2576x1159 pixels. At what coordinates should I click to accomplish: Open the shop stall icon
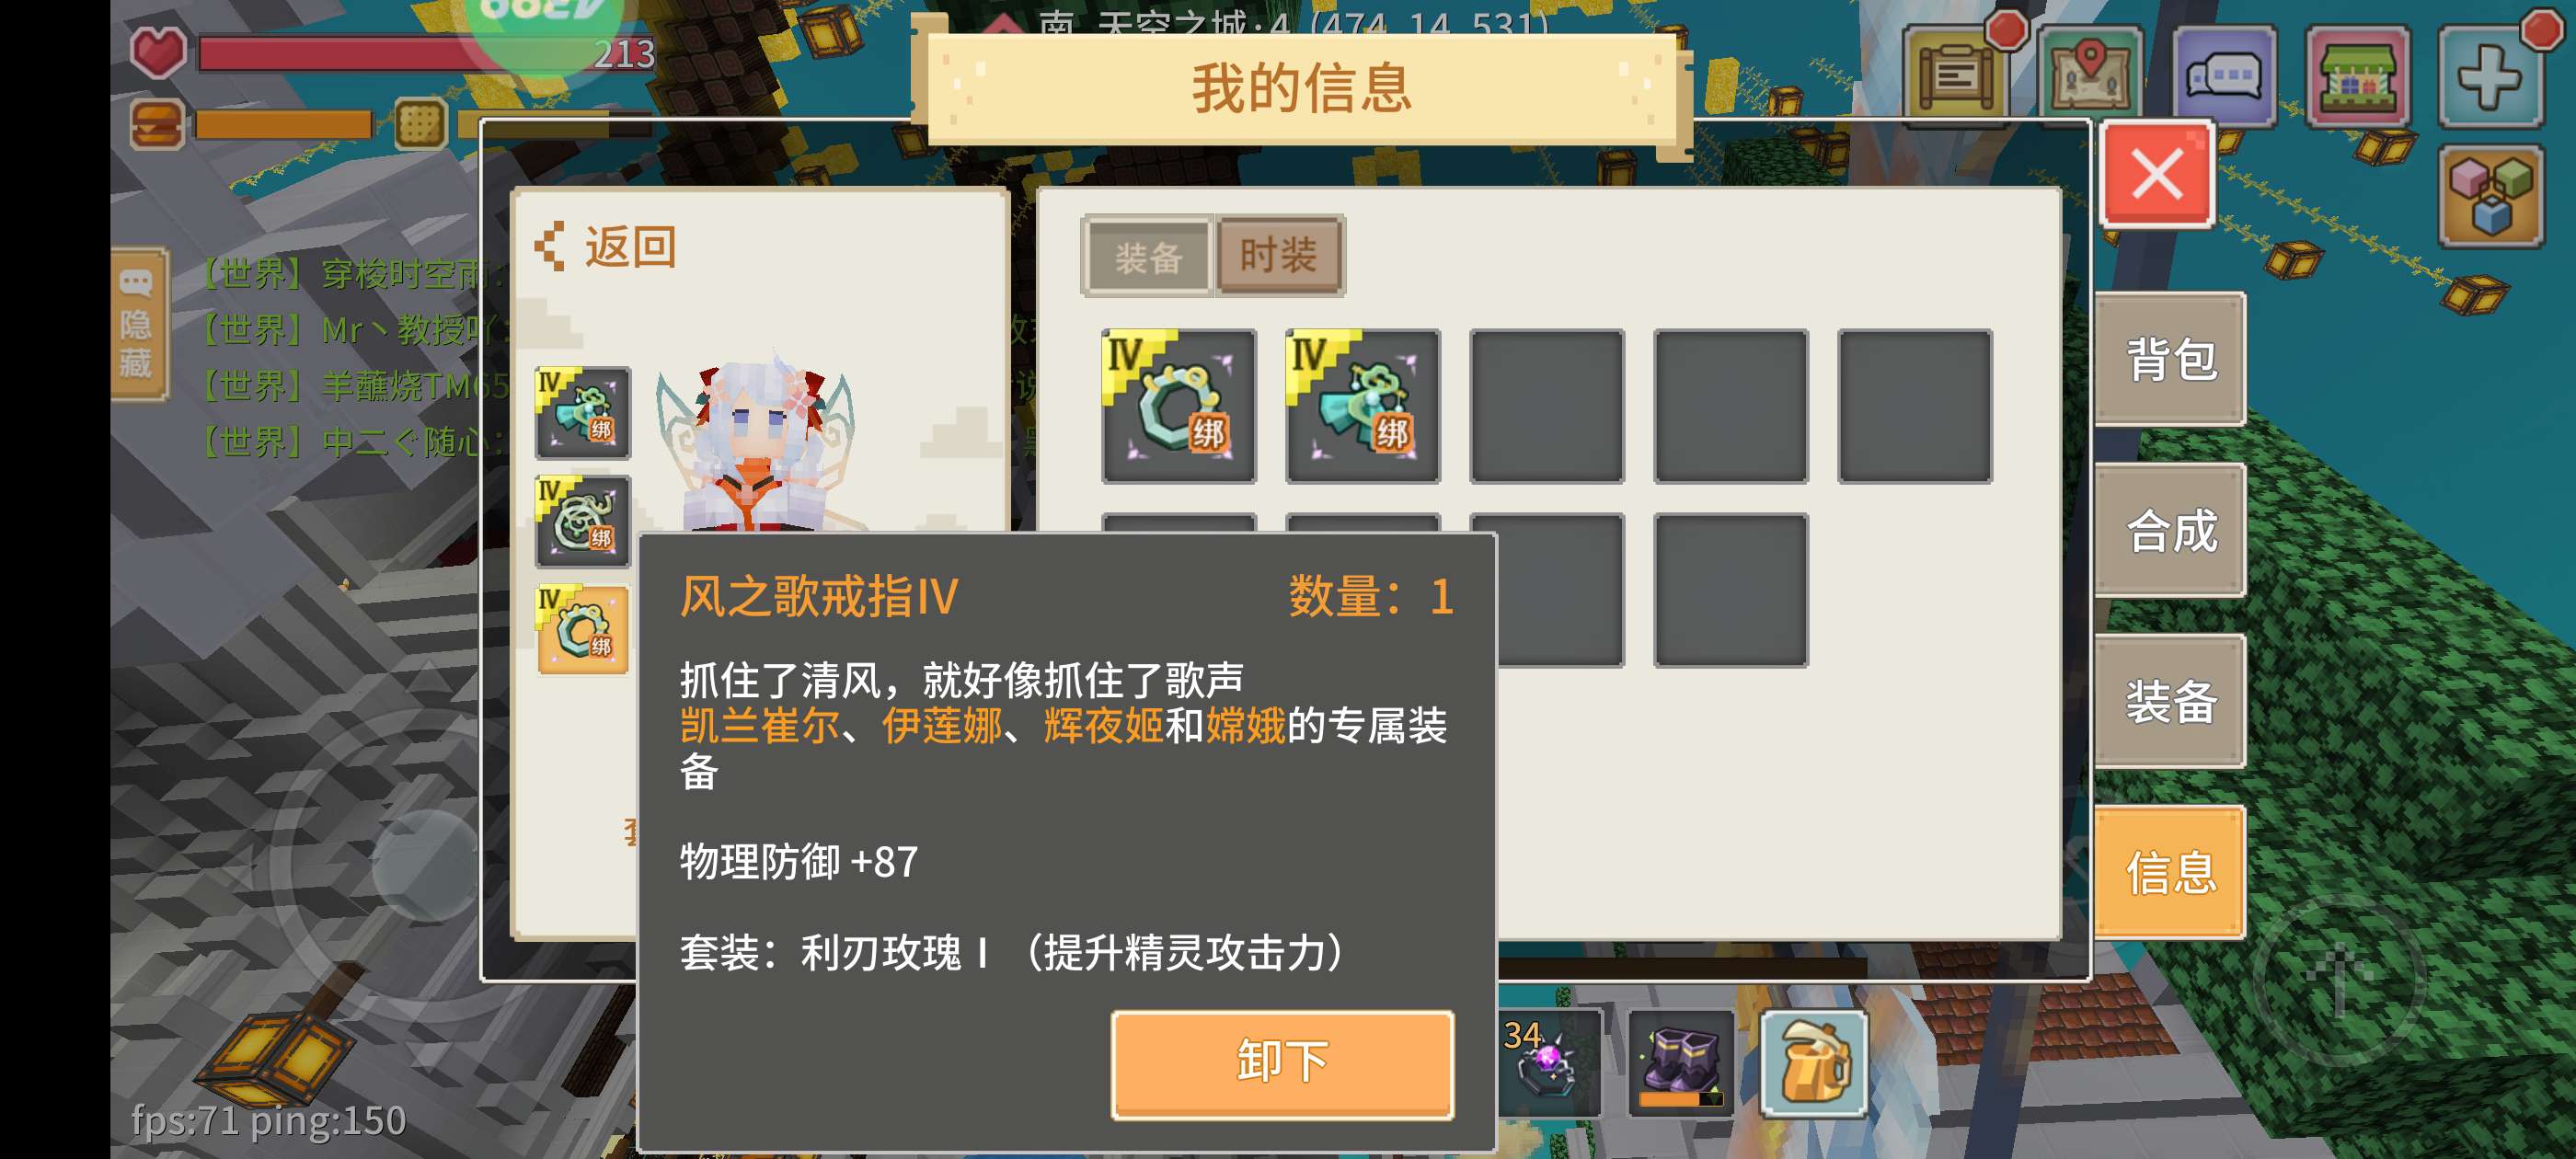[x=2358, y=77]
